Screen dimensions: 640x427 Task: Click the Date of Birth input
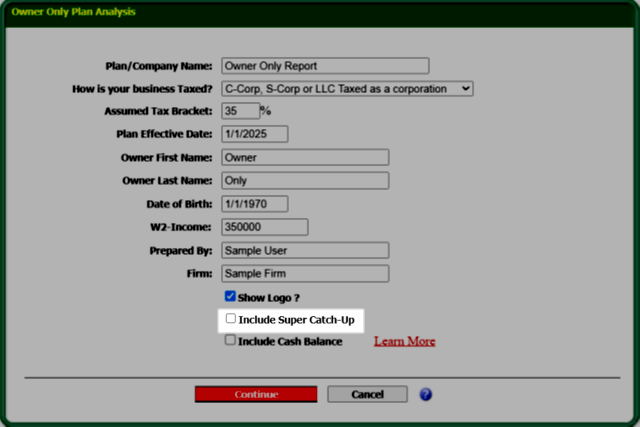254,204
